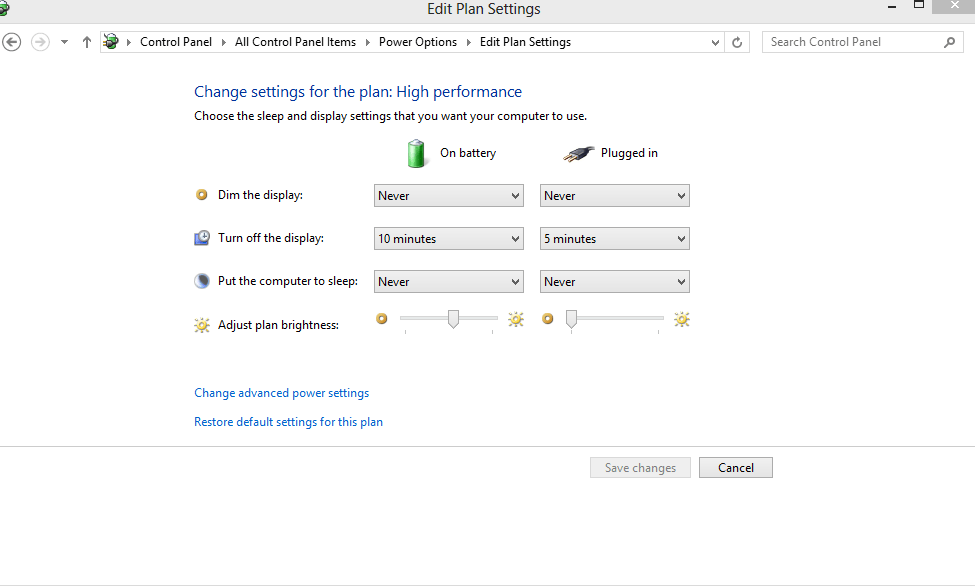975x586 pixels.
Task: Open Put the computer to sleep battery dropdown
Action: 448,282
